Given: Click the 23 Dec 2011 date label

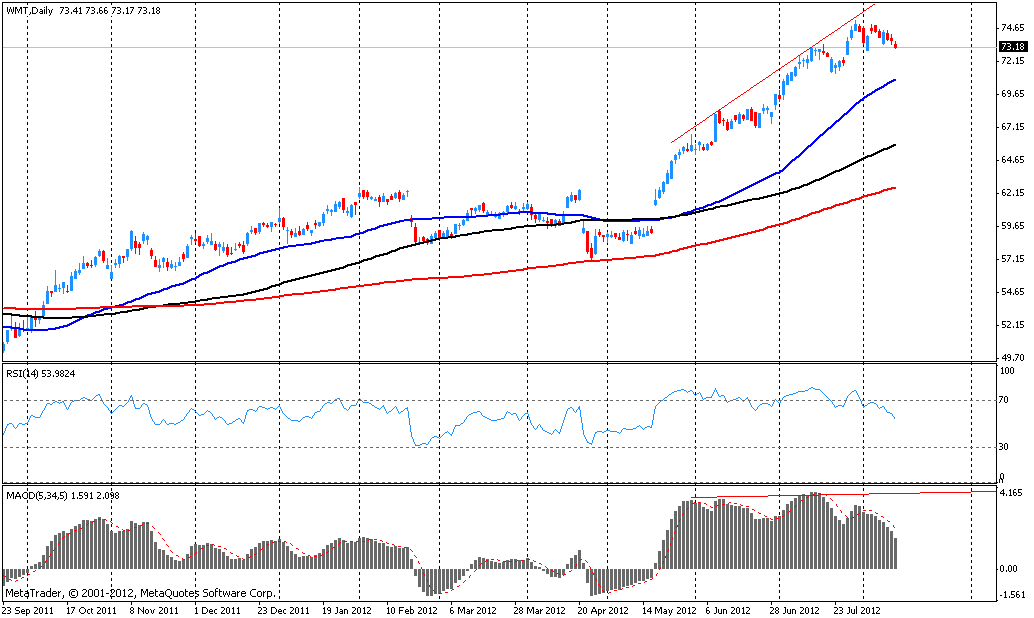Looking at the screenshot, I should (x=283, y=610).
